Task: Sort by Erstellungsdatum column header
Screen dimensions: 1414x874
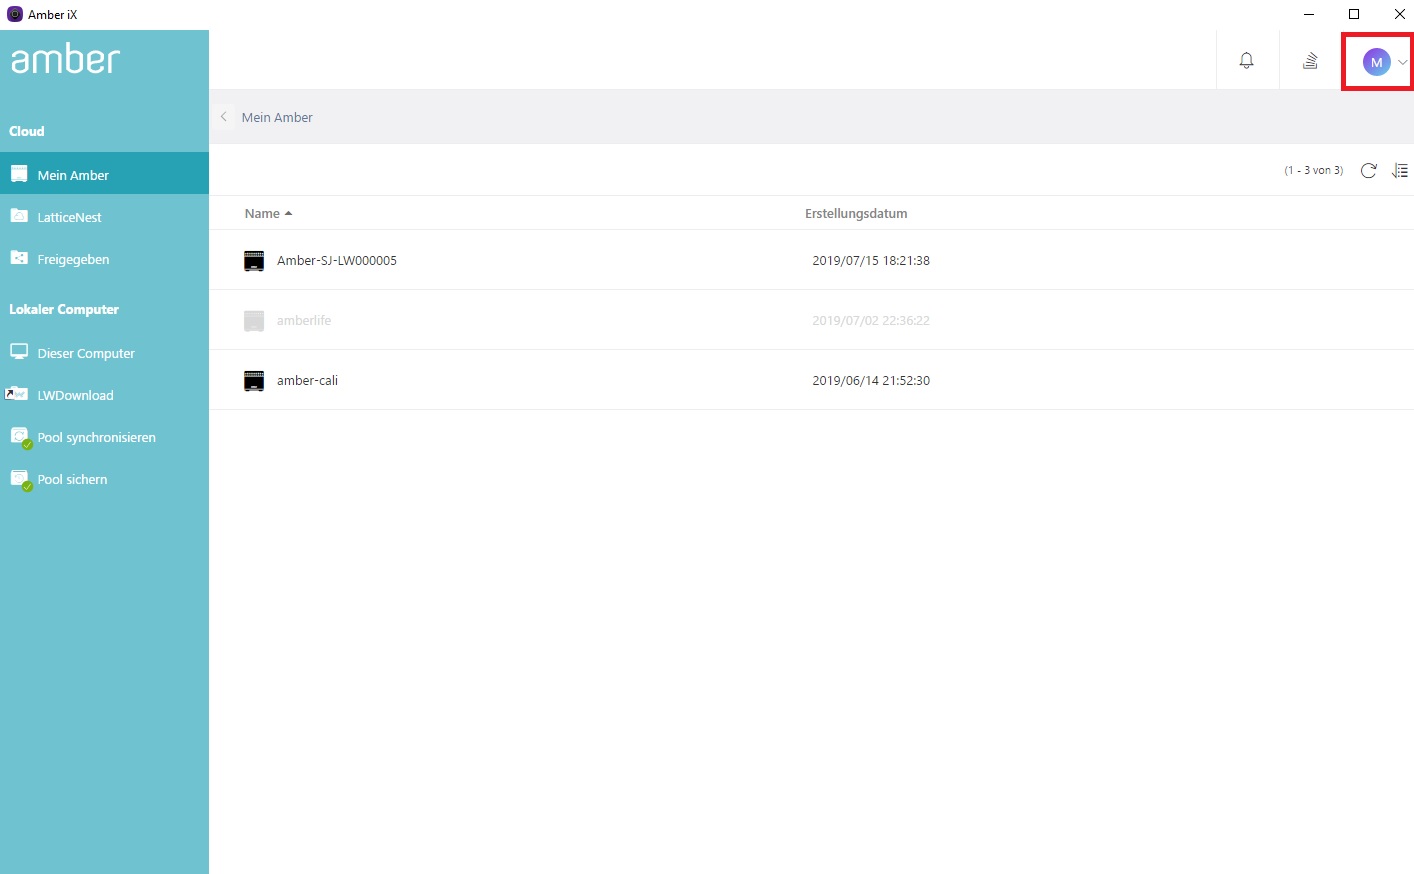Action: (x=856, y=213)
